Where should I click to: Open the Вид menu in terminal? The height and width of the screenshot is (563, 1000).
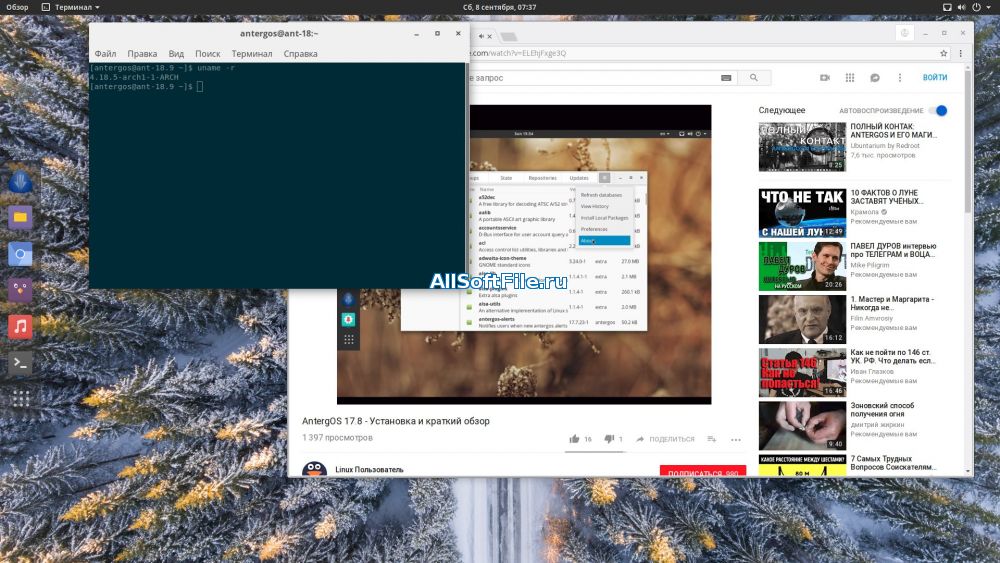176,54
